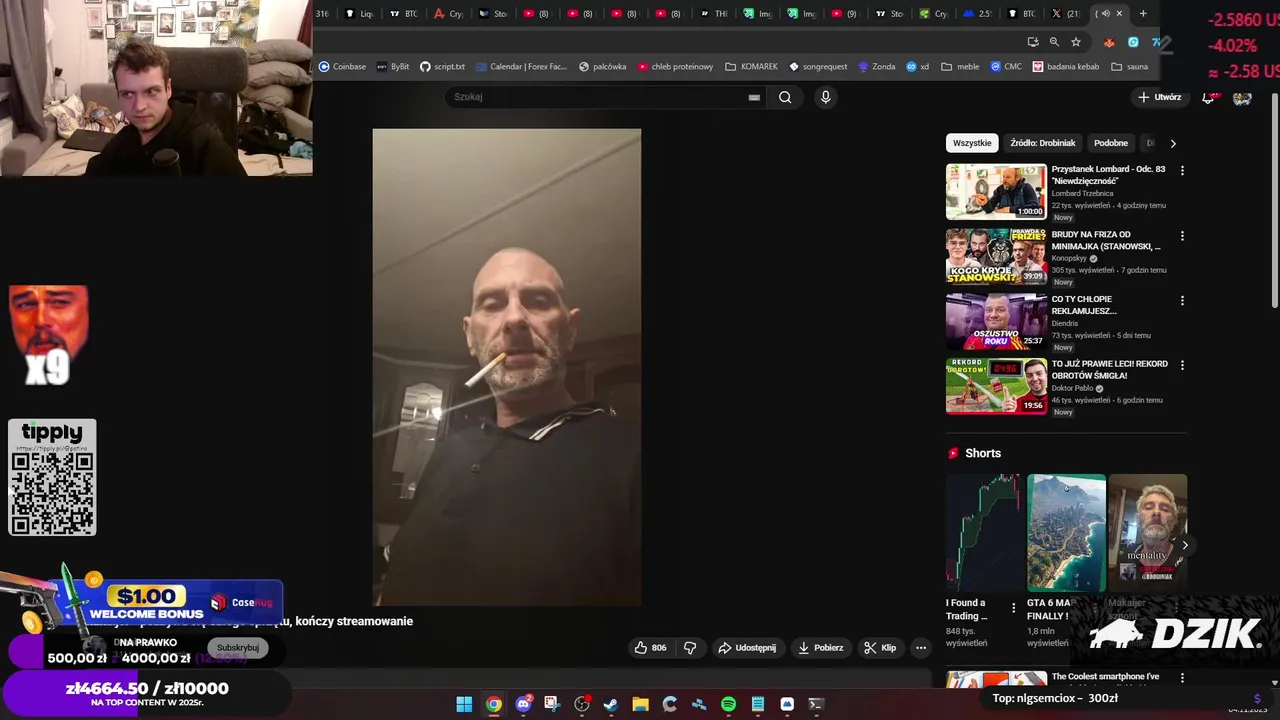
Task: Click the YouTube search magnifier button
Action: click(785, 97)
